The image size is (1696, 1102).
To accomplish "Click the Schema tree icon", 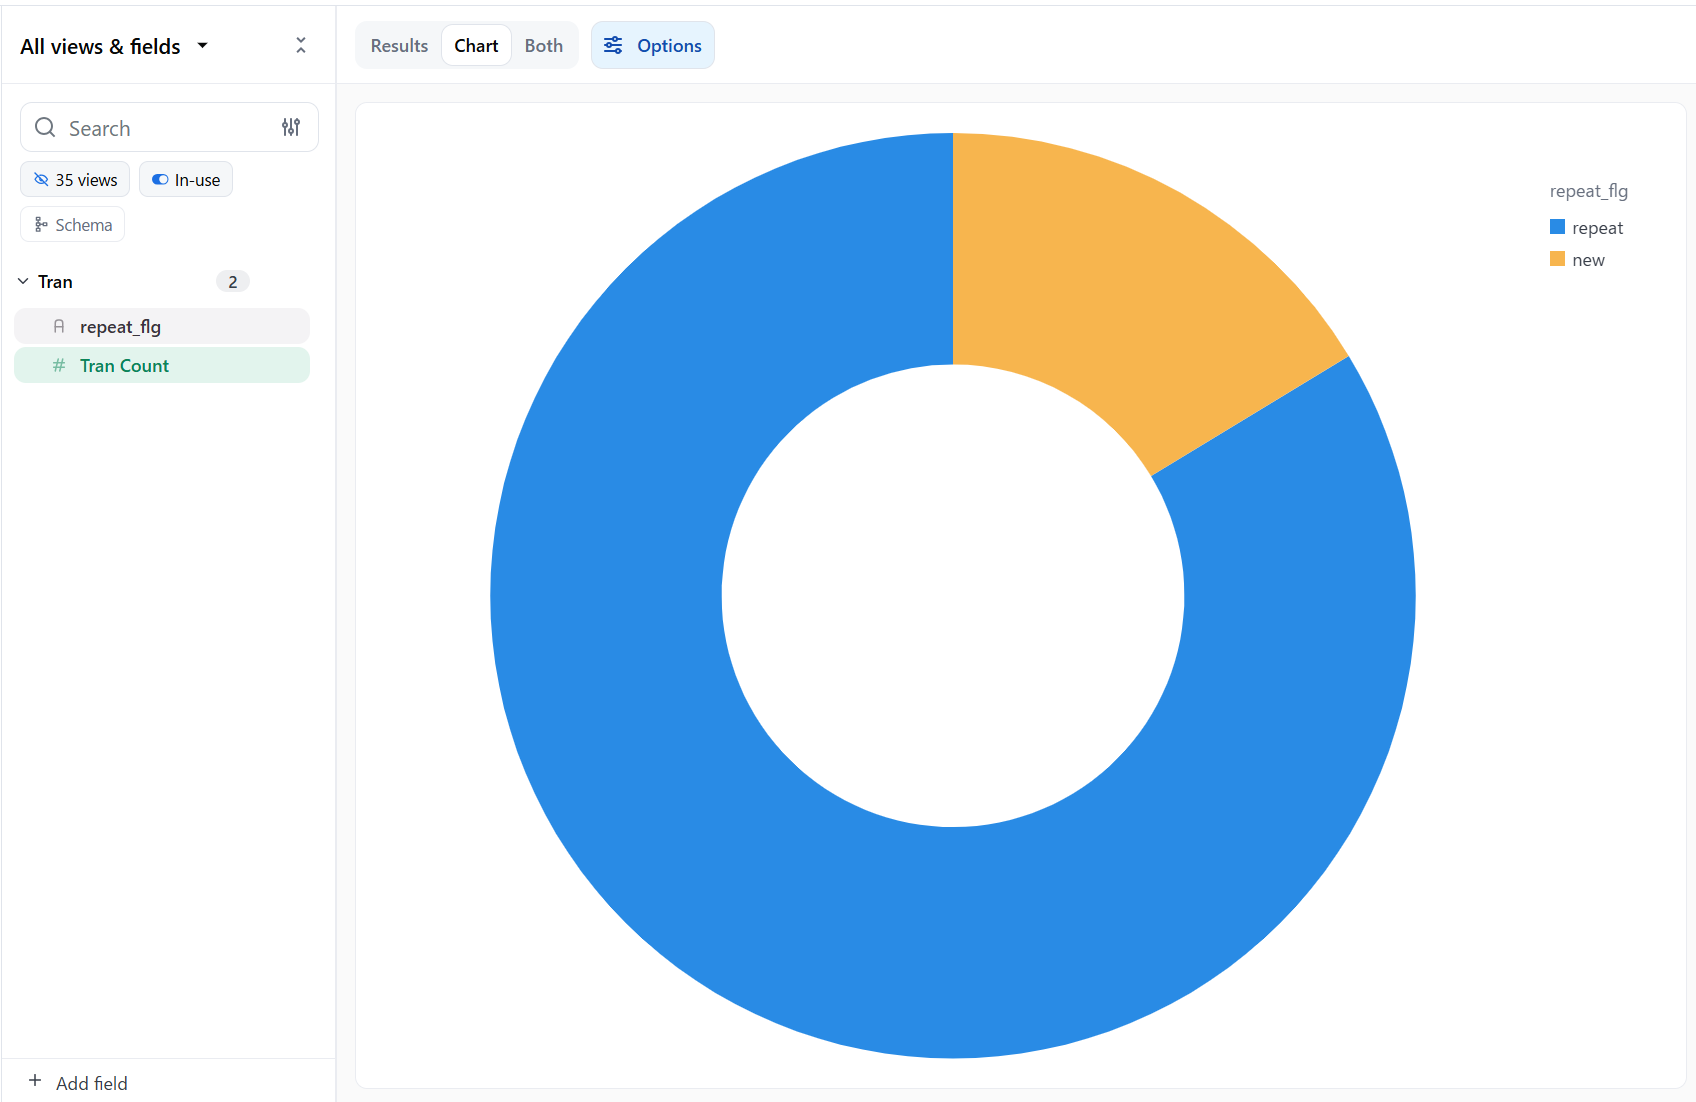I will click(x=41, y=225).
